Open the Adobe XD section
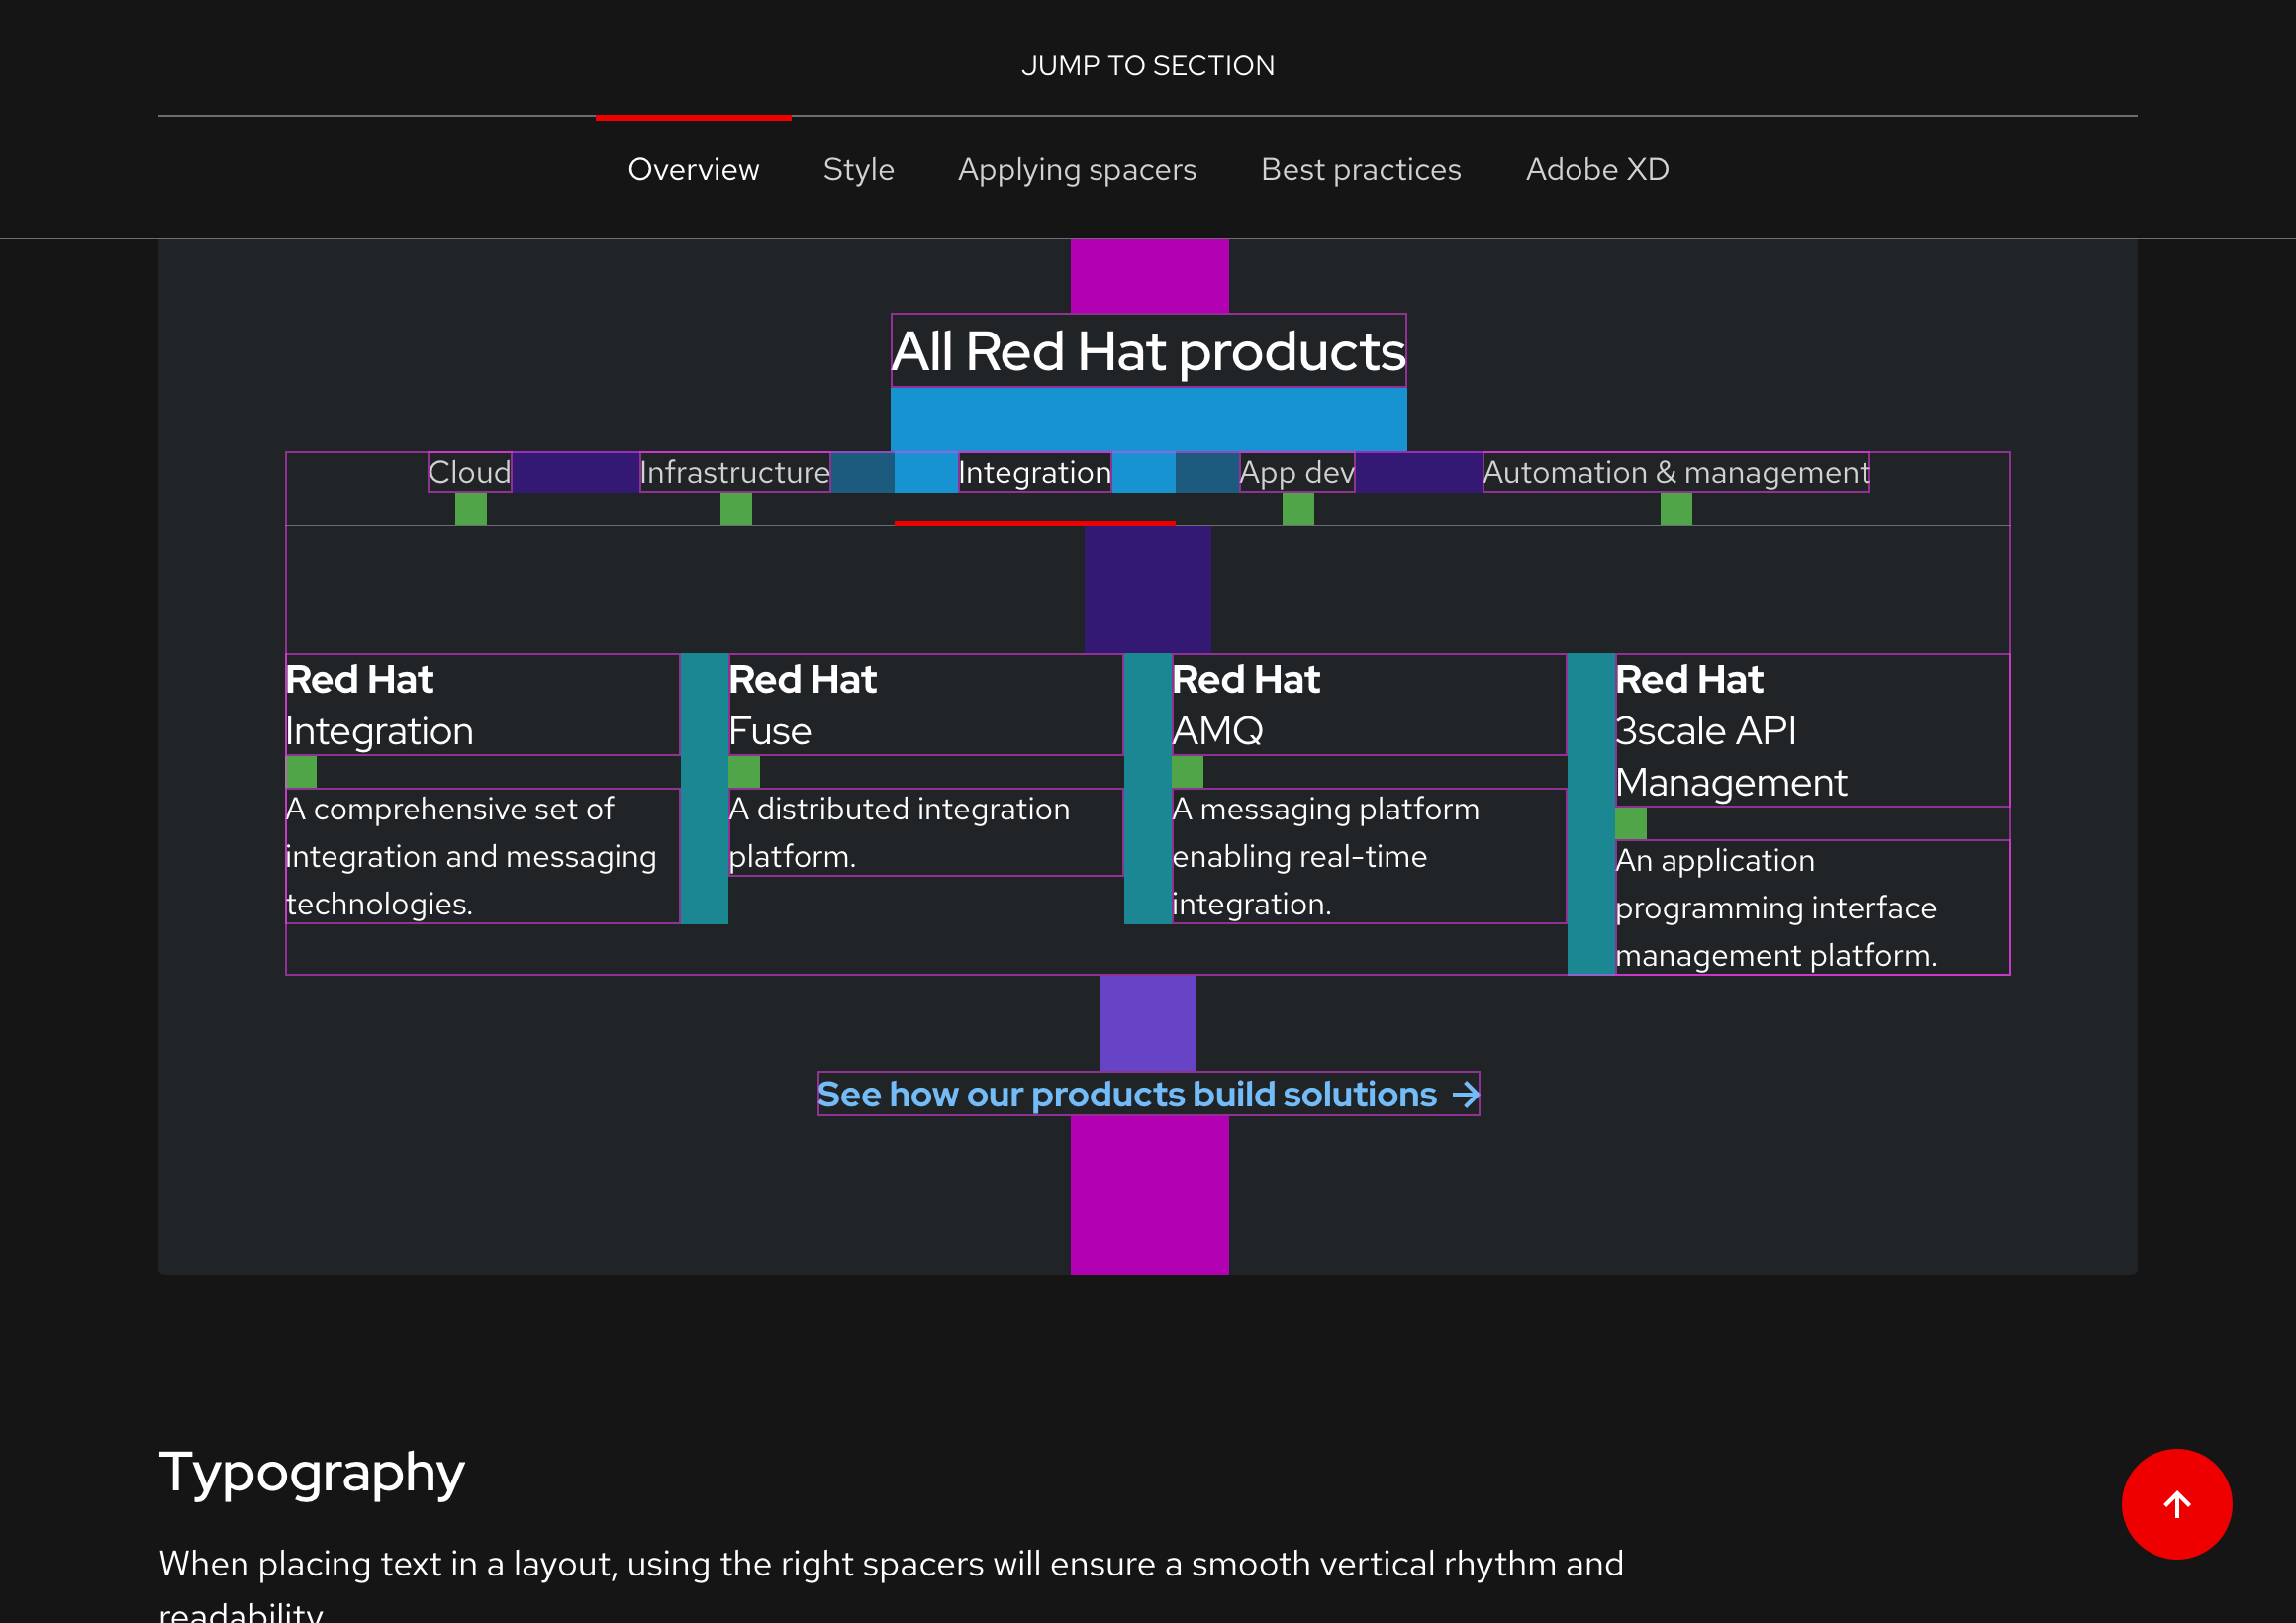Image resolution: width=2296 pixels, height=1623 pixels. coord(1597,170)
